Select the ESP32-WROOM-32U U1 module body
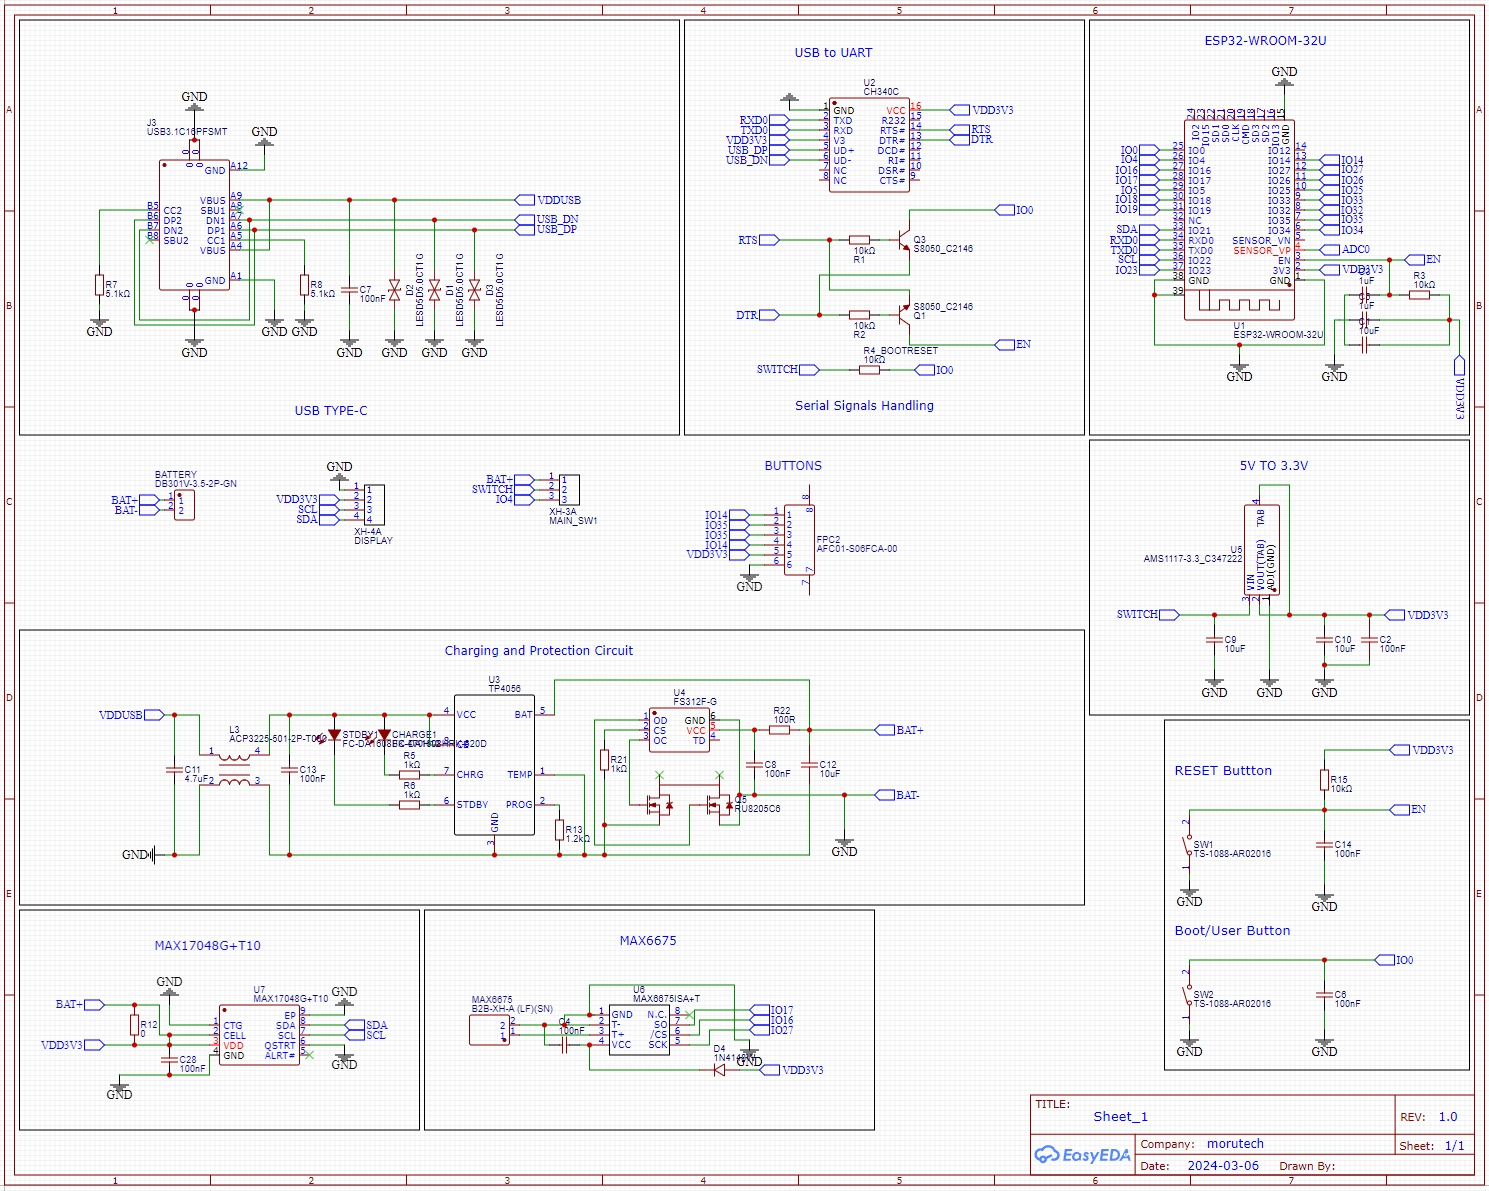Image resolution: width=1489 pixels, height=1191 pixels. pos(1239,220)
